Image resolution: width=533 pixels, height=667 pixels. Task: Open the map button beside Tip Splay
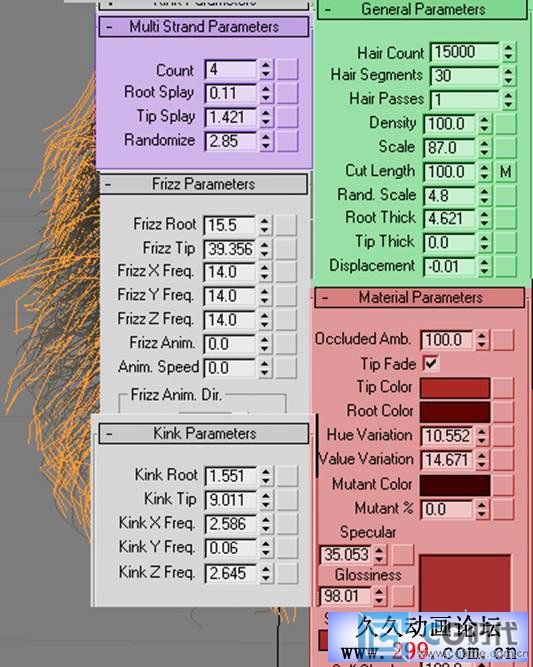click(x=287, y=117)
